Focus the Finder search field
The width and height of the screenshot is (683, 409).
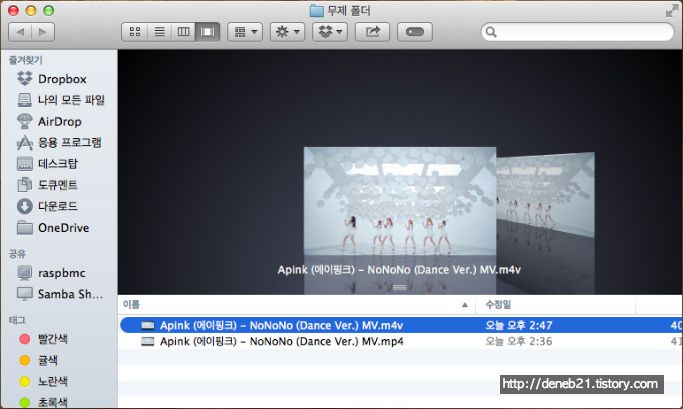pos(578,32)
